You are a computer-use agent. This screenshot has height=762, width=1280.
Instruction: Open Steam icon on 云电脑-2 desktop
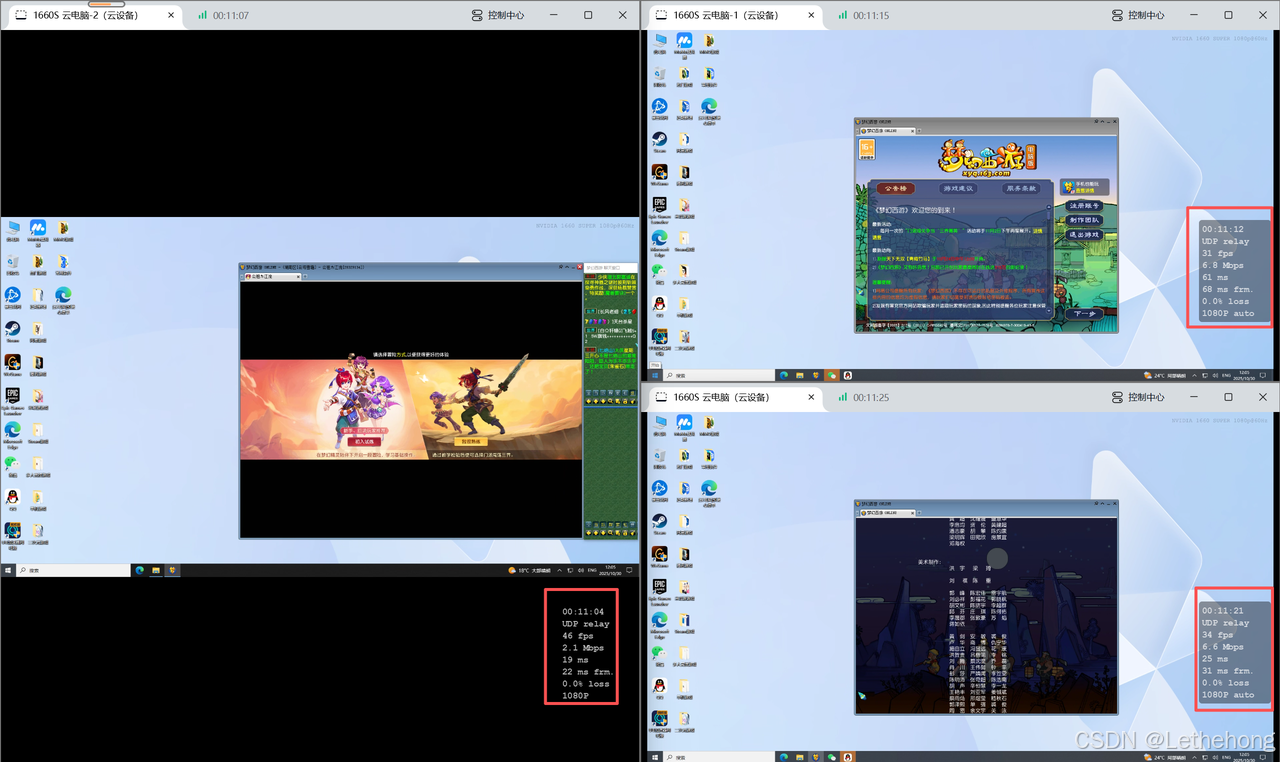click(13, 331)
